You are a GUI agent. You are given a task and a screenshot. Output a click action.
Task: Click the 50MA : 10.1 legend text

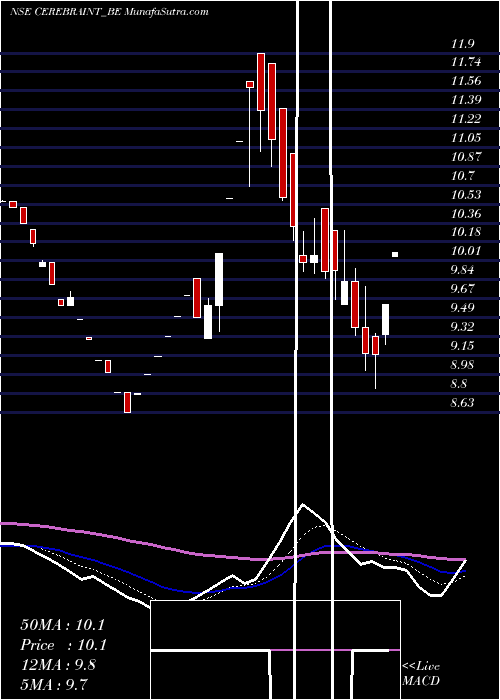click(63, 625)
